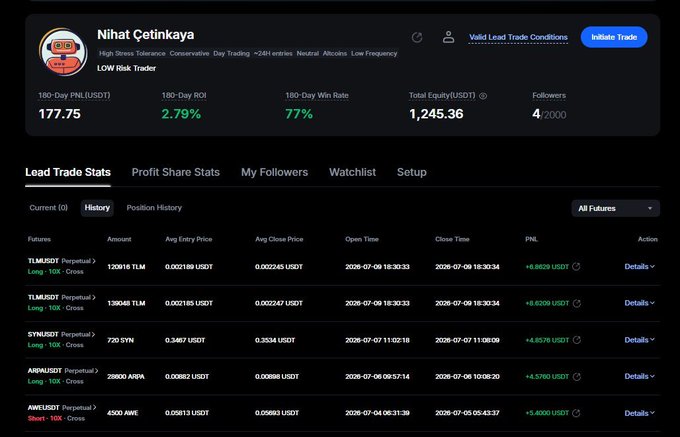Click the Altcoins tag
This screenshot has width=680, height=437.
335,53
